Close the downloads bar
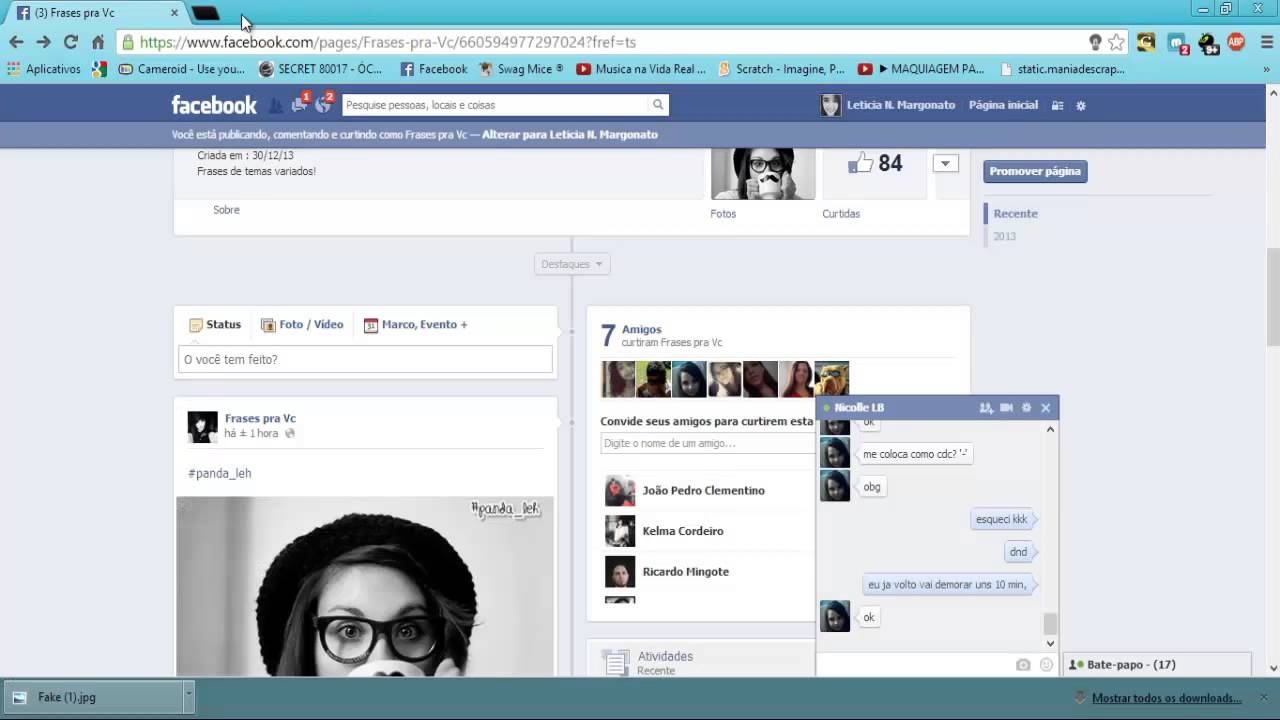 [x=1264, y=697]
